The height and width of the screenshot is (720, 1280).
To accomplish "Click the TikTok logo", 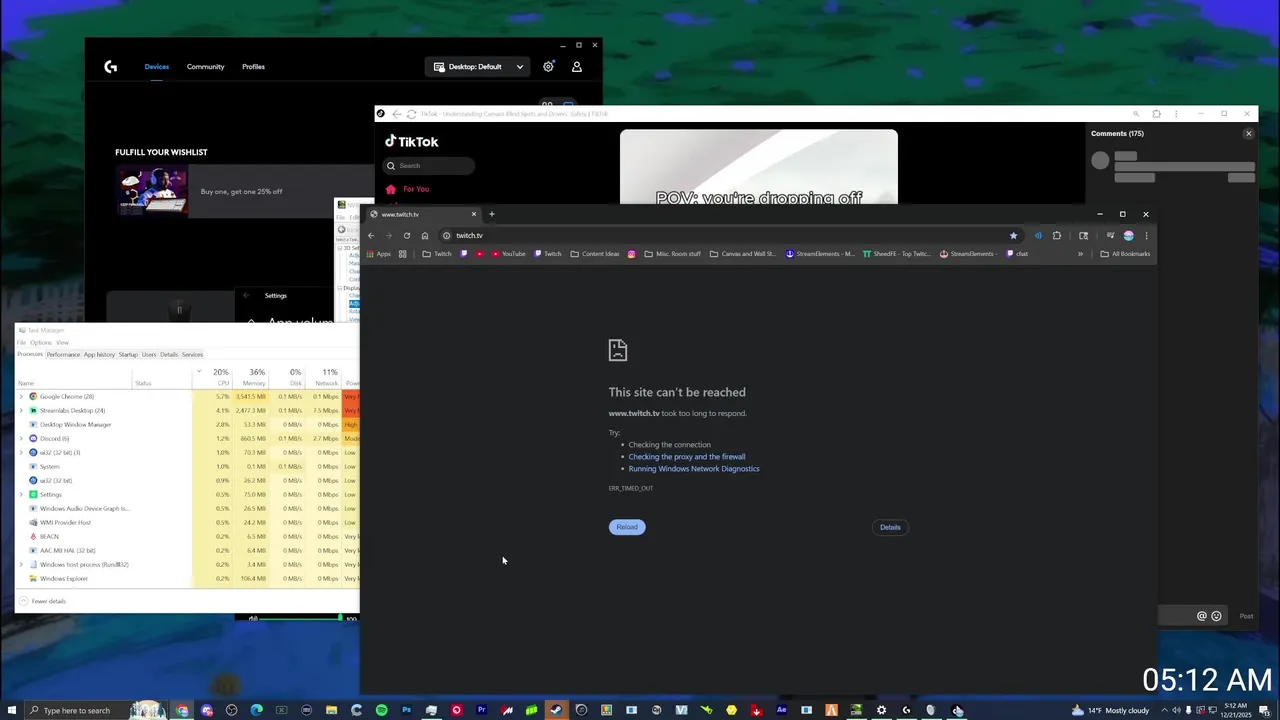I will pos(412,142).
